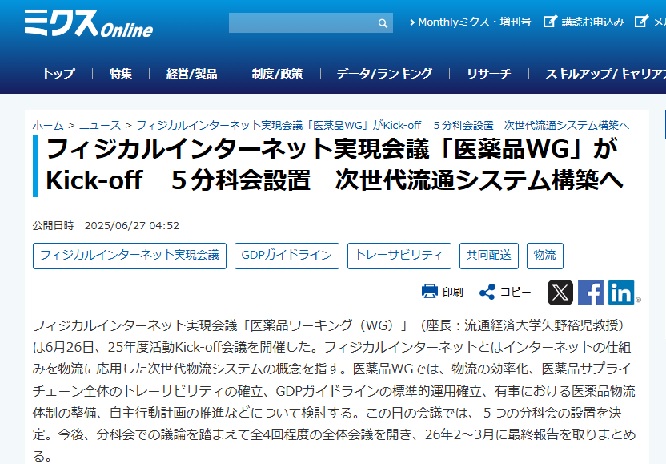Go to ホーム breadcrumb link
Image resolution: width=666 pixels, height=464 pixels.
[x=48, y=125]
